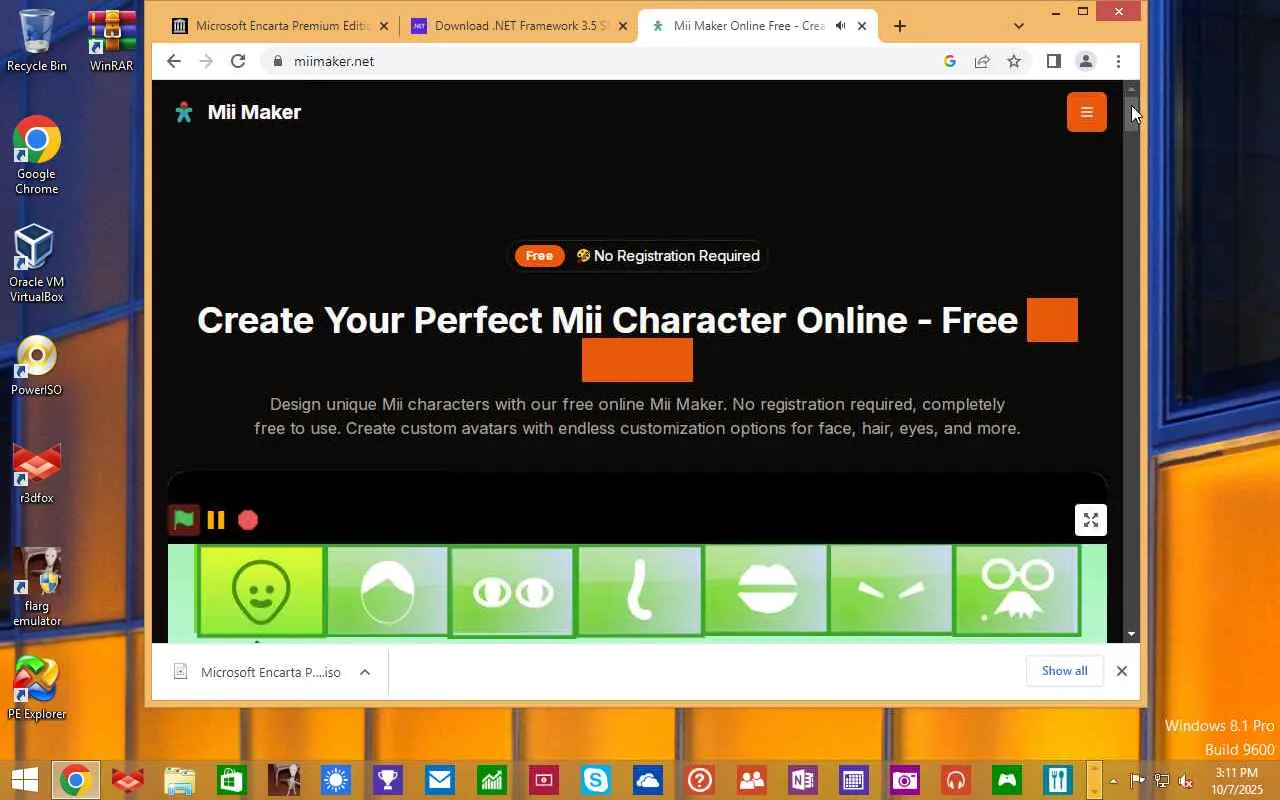
Task: Switch to Download .NET Framework 3.5 tab
Action: coord(518,26)
